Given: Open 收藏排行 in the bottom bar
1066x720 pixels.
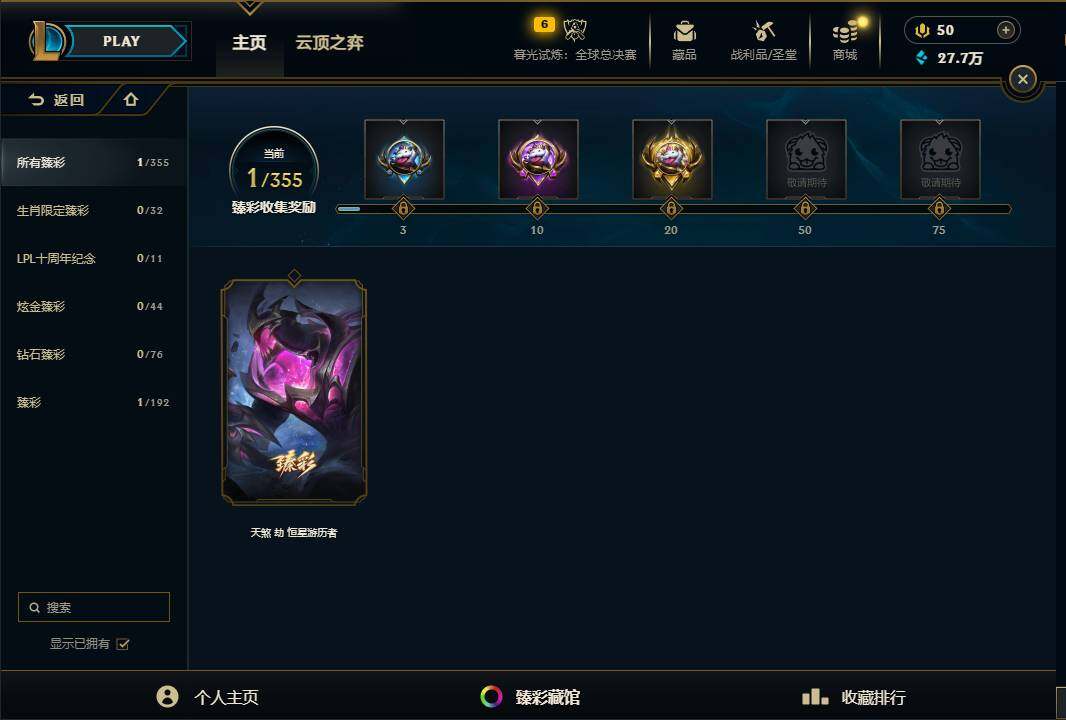Looking at the screenshot, I should click(854, 697).
